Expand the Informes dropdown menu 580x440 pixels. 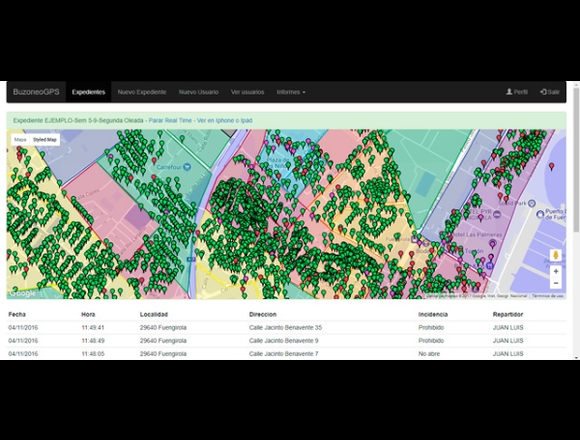pos(291,92)
